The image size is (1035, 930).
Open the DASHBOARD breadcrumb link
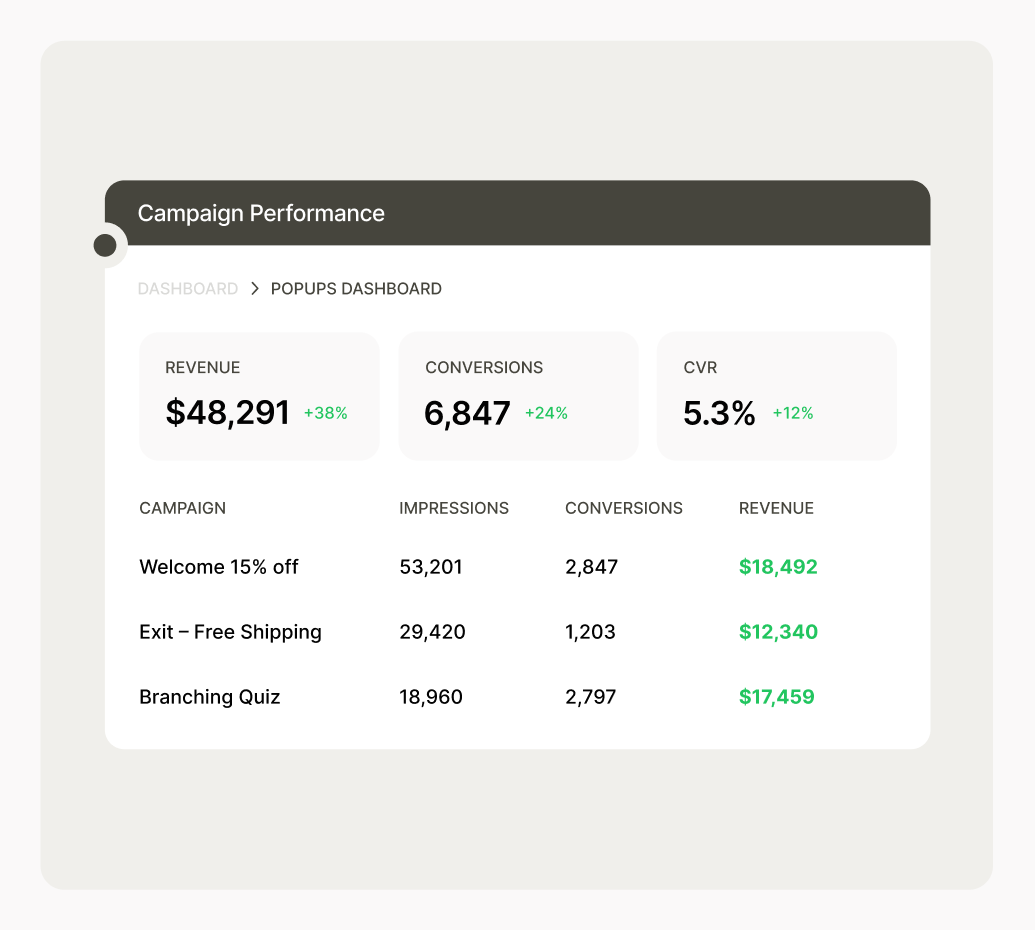point(188,288)
